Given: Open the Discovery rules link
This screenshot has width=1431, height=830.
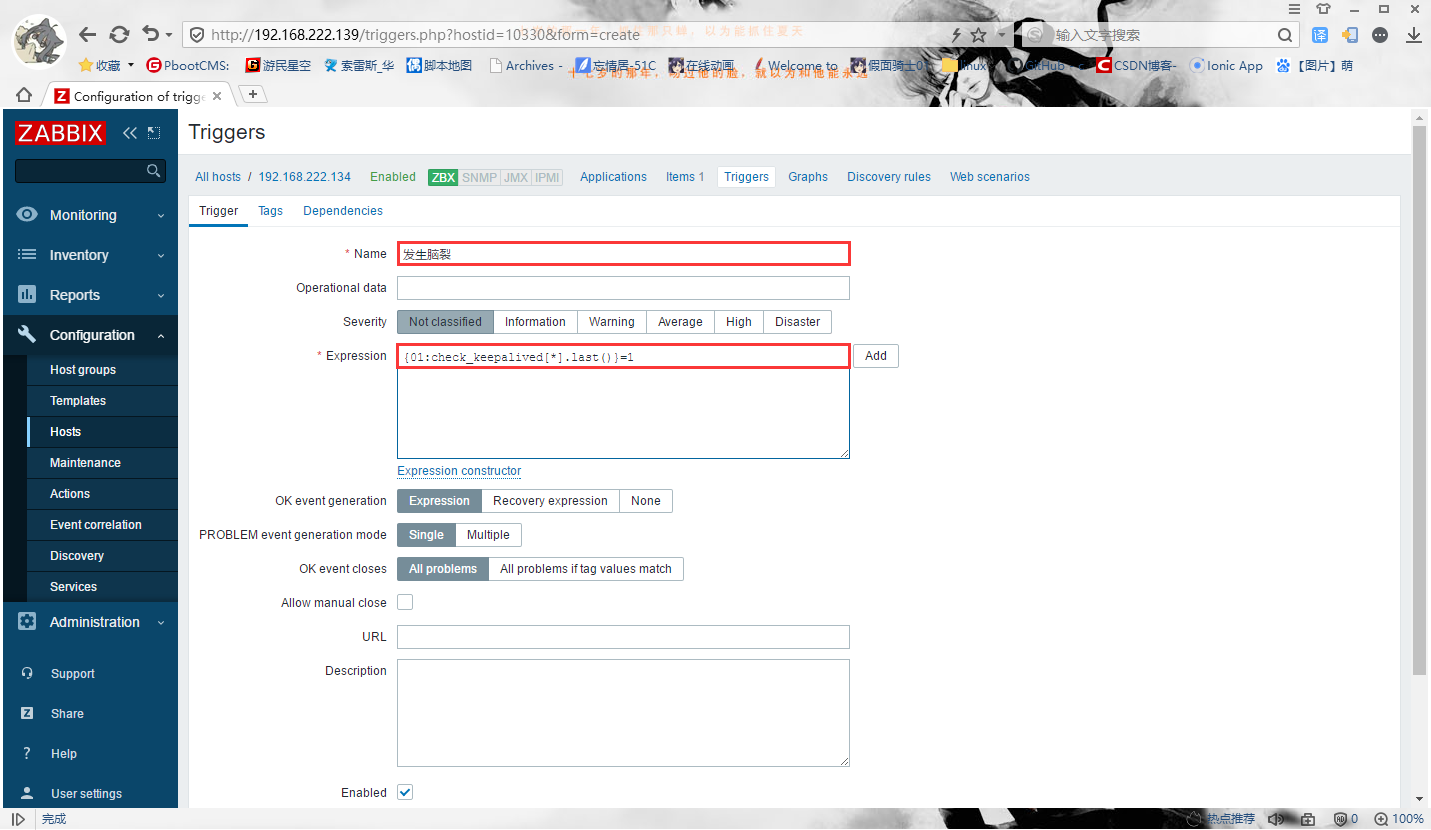Looking at the screenshot, I should (889, 177).
